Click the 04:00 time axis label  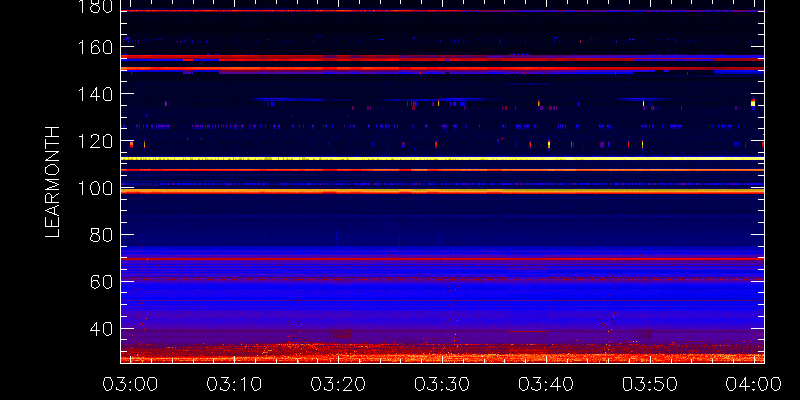coord(755,384)
